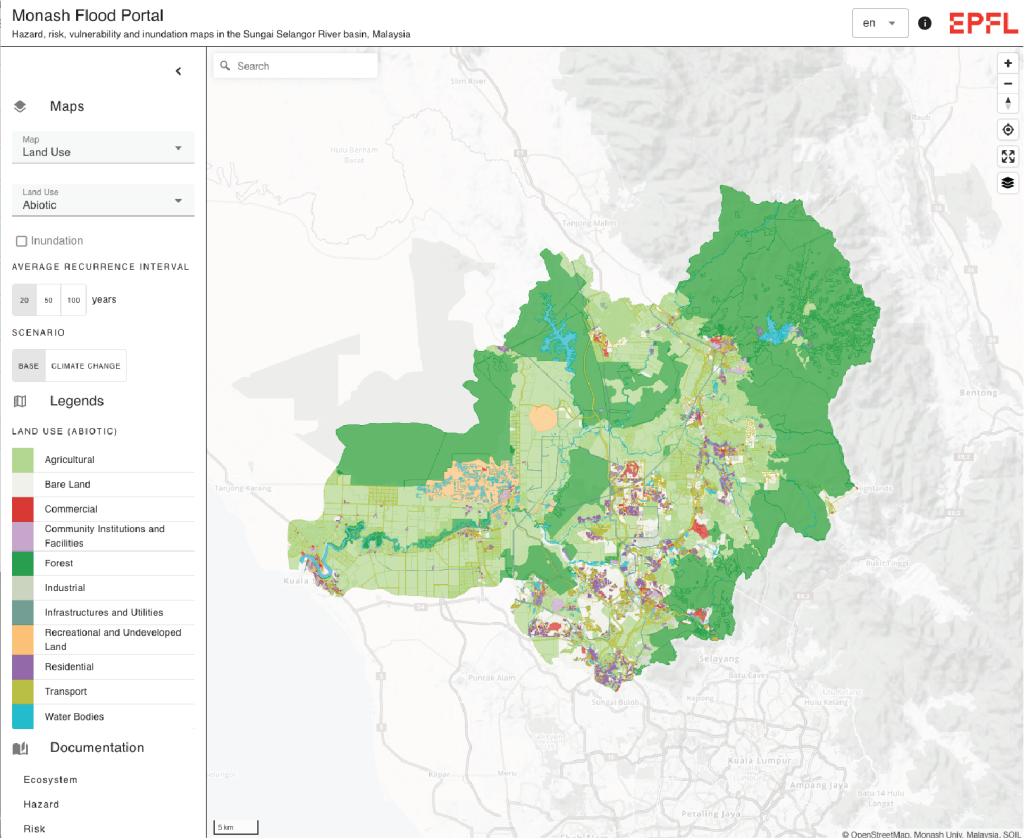Expand Land Use Abiotic dropdown
Screen dimensions: 1024x838
(102, 200)
